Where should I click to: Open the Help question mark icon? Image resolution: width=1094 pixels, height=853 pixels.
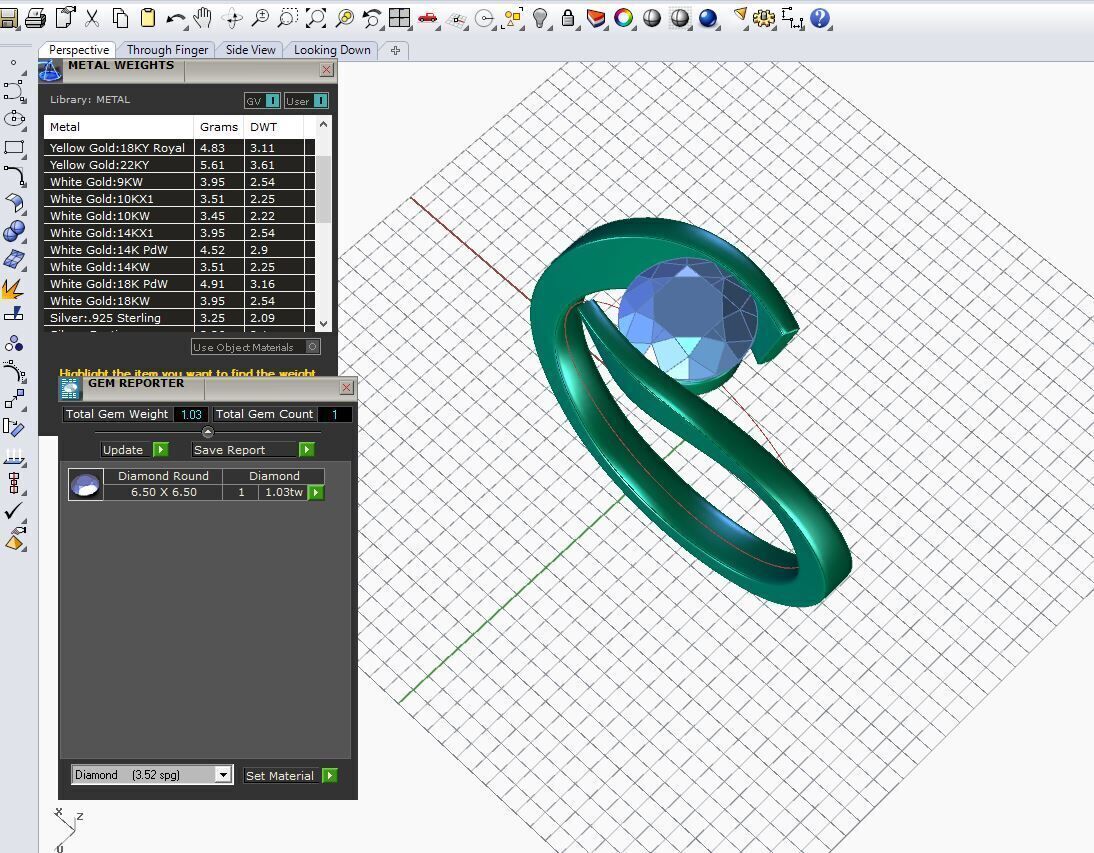point(820,18)
